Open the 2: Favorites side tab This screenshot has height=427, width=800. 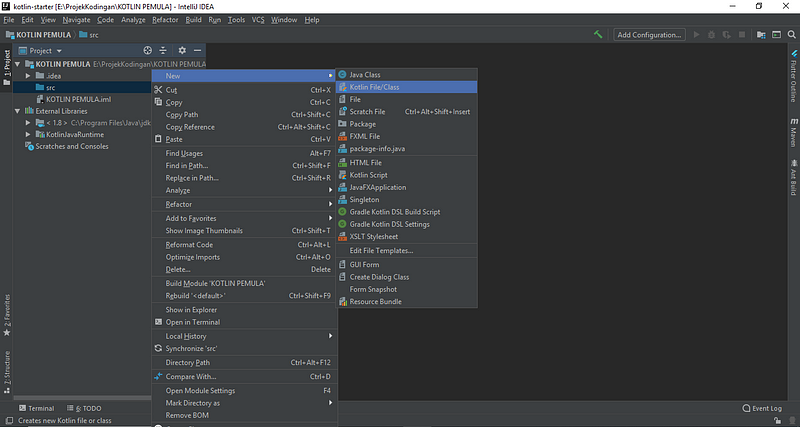tap(7, 315)
